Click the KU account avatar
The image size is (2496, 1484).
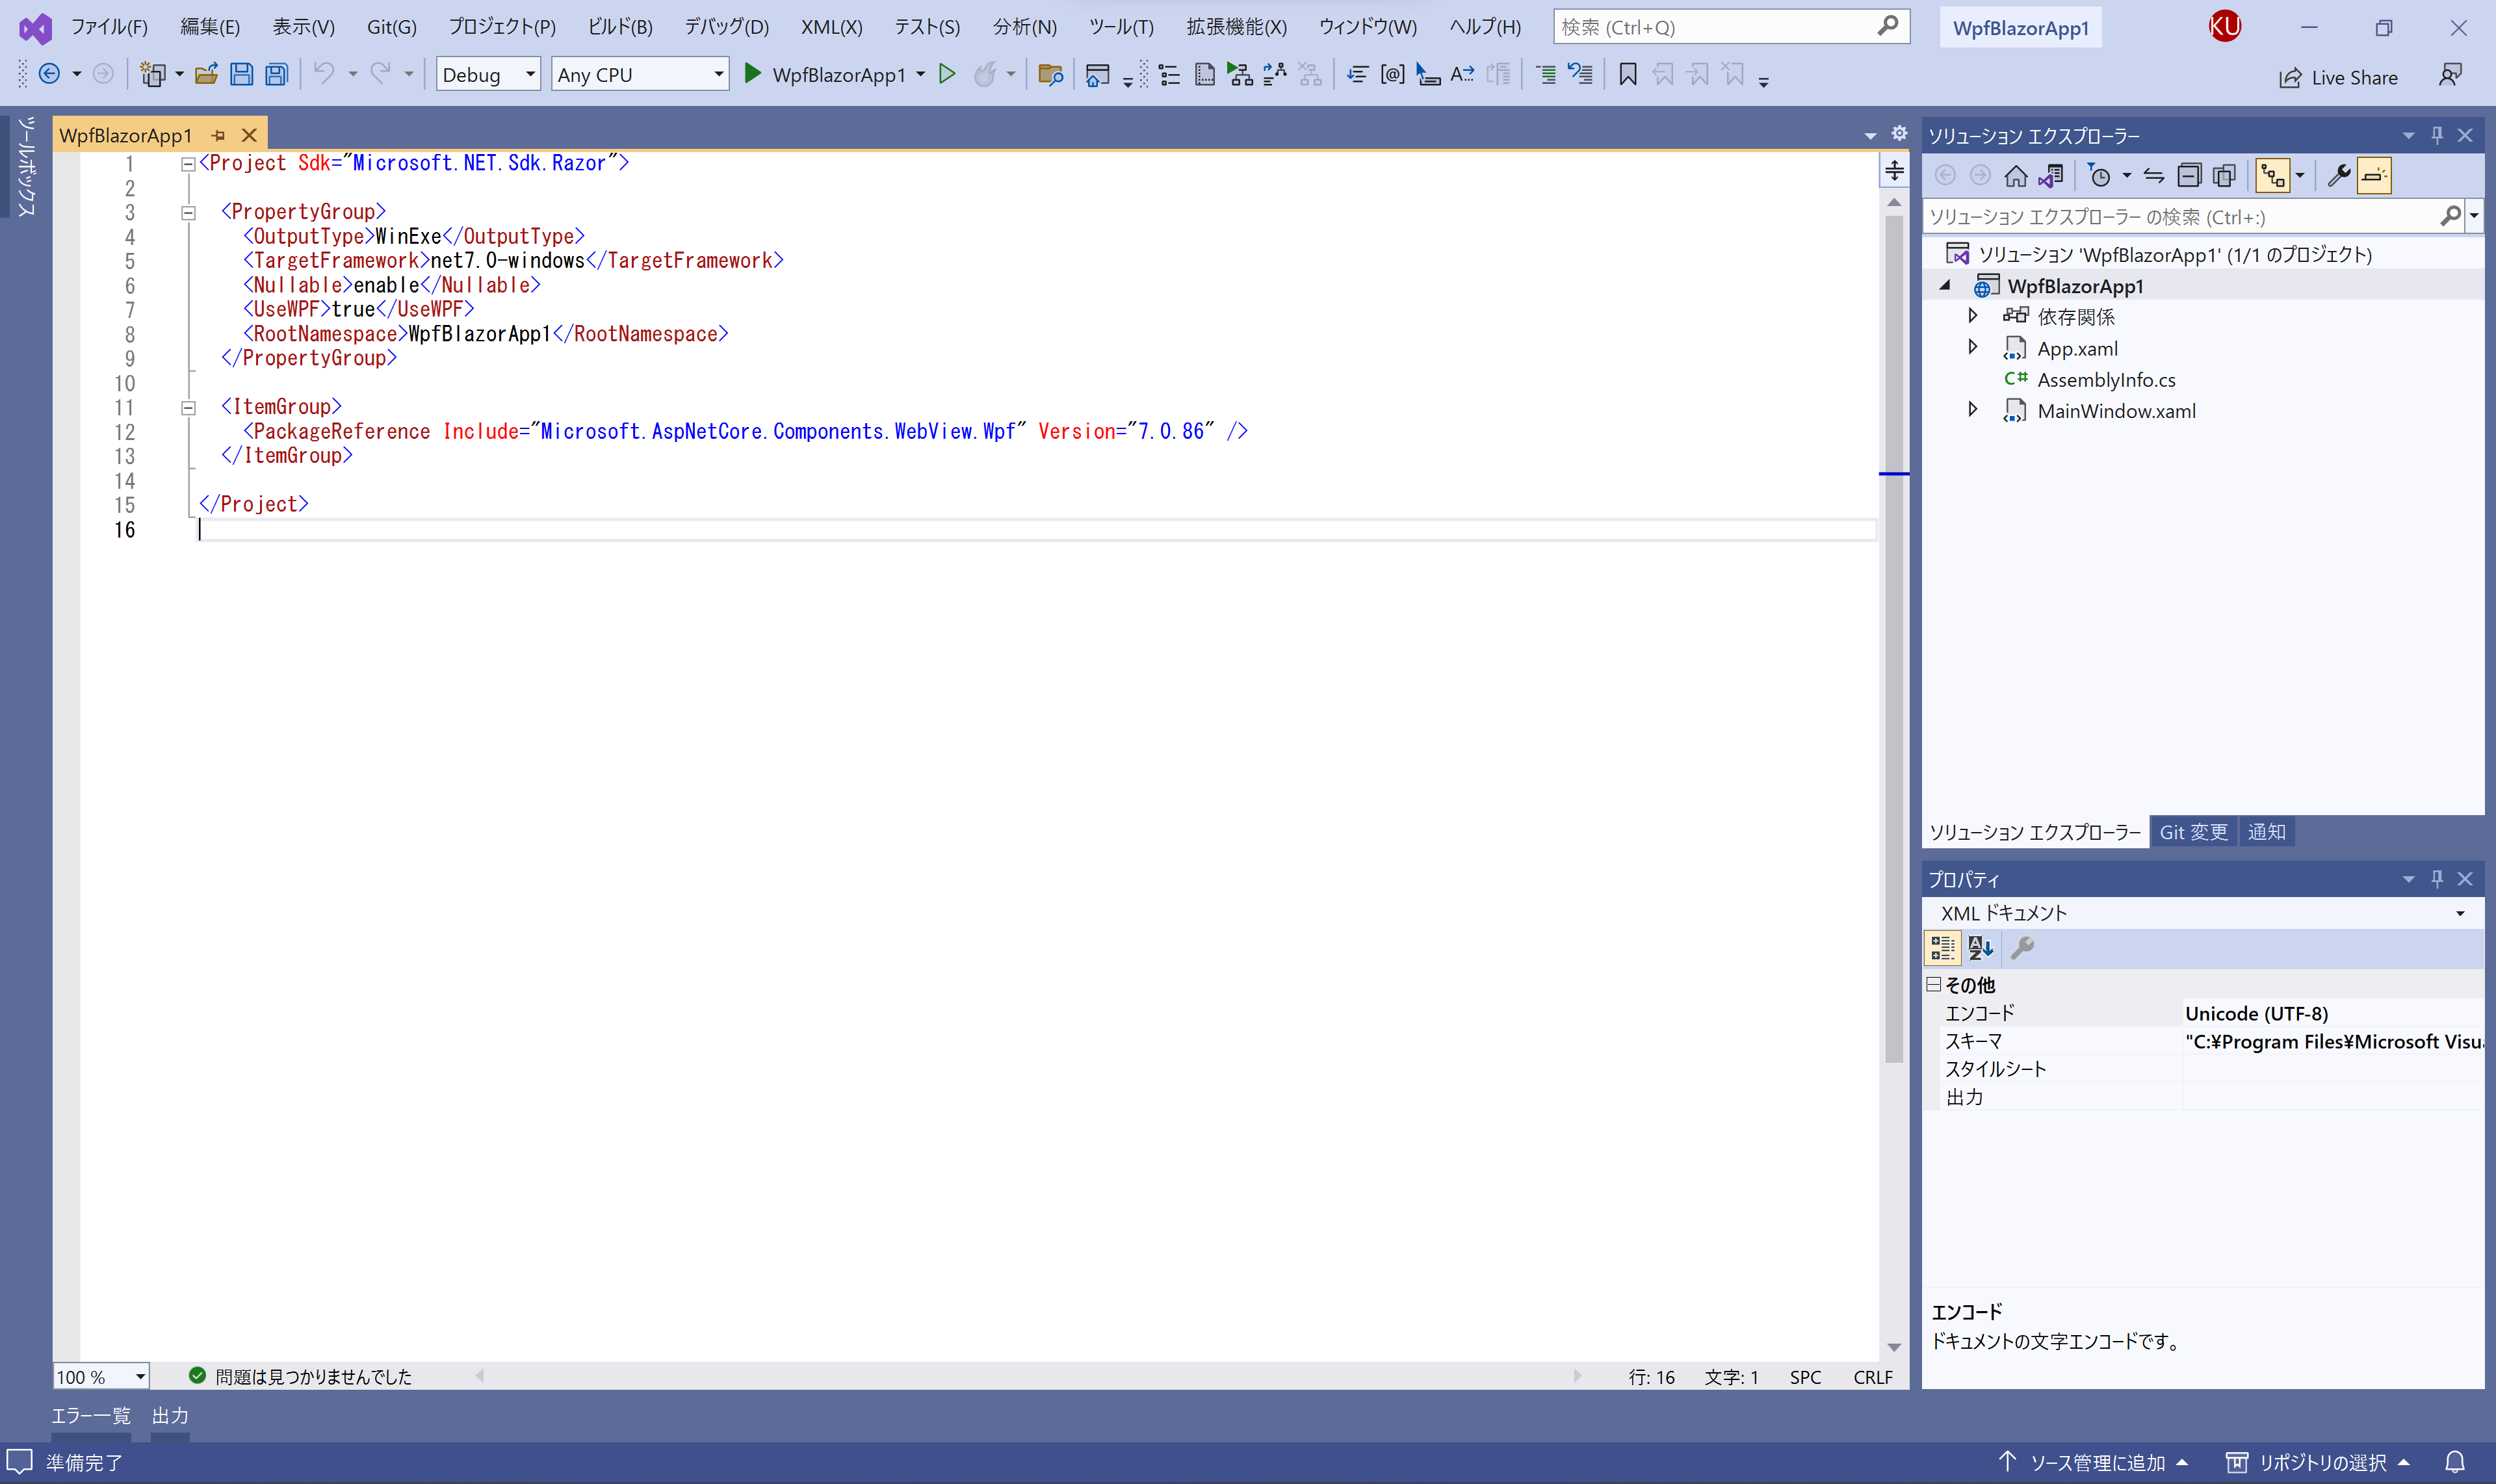pyautogui.click(x=2224, y=27)
